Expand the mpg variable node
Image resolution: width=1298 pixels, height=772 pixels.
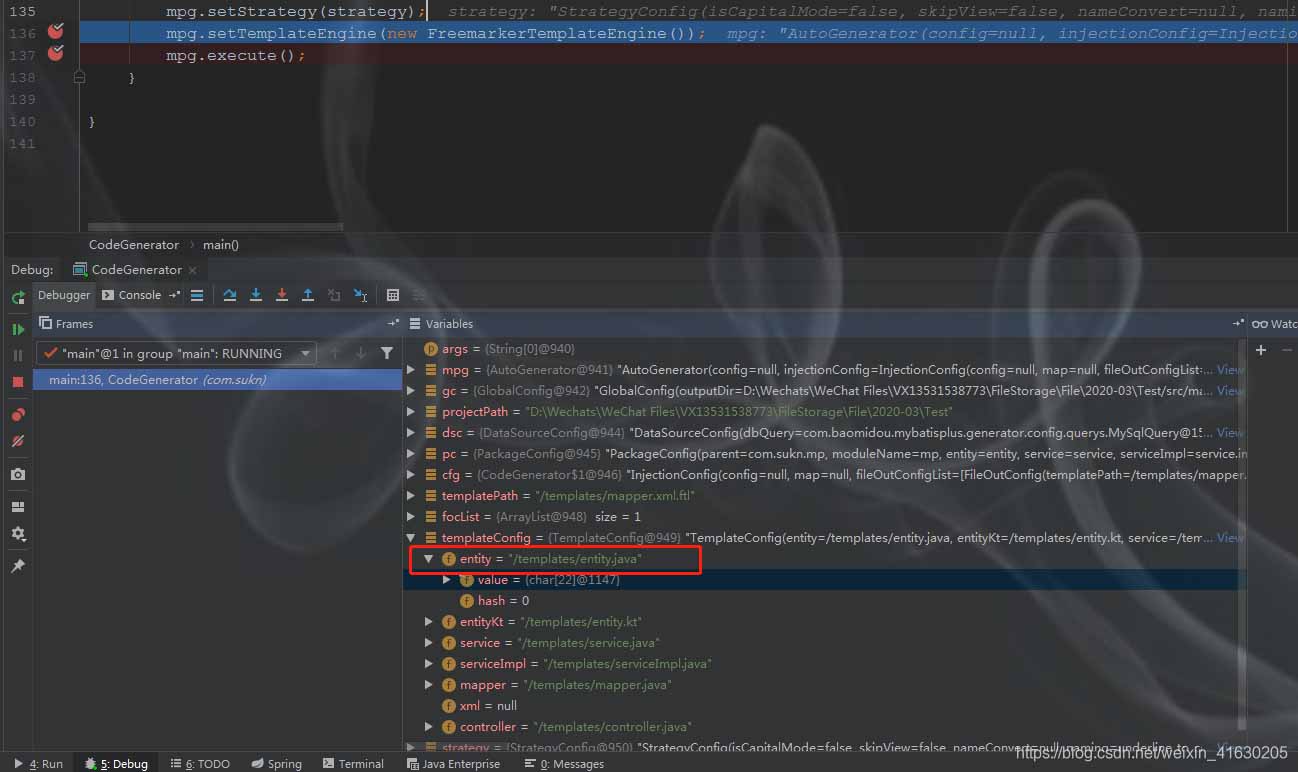[411, 370]
